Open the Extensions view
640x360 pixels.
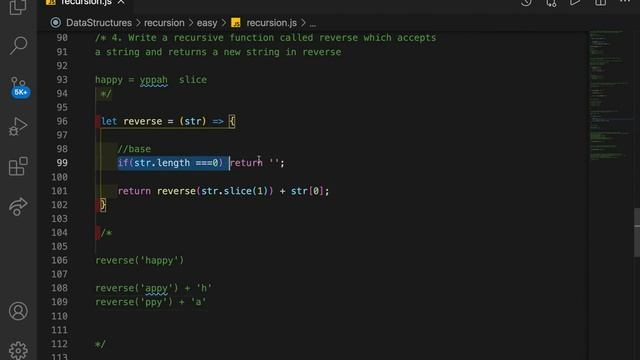tap(18, 166)
